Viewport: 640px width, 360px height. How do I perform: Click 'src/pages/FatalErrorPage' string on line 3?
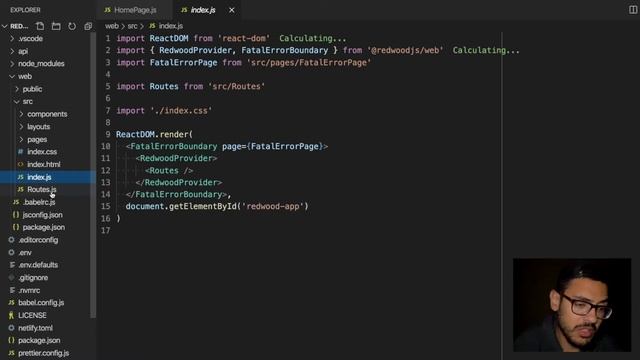pos(309,62)
